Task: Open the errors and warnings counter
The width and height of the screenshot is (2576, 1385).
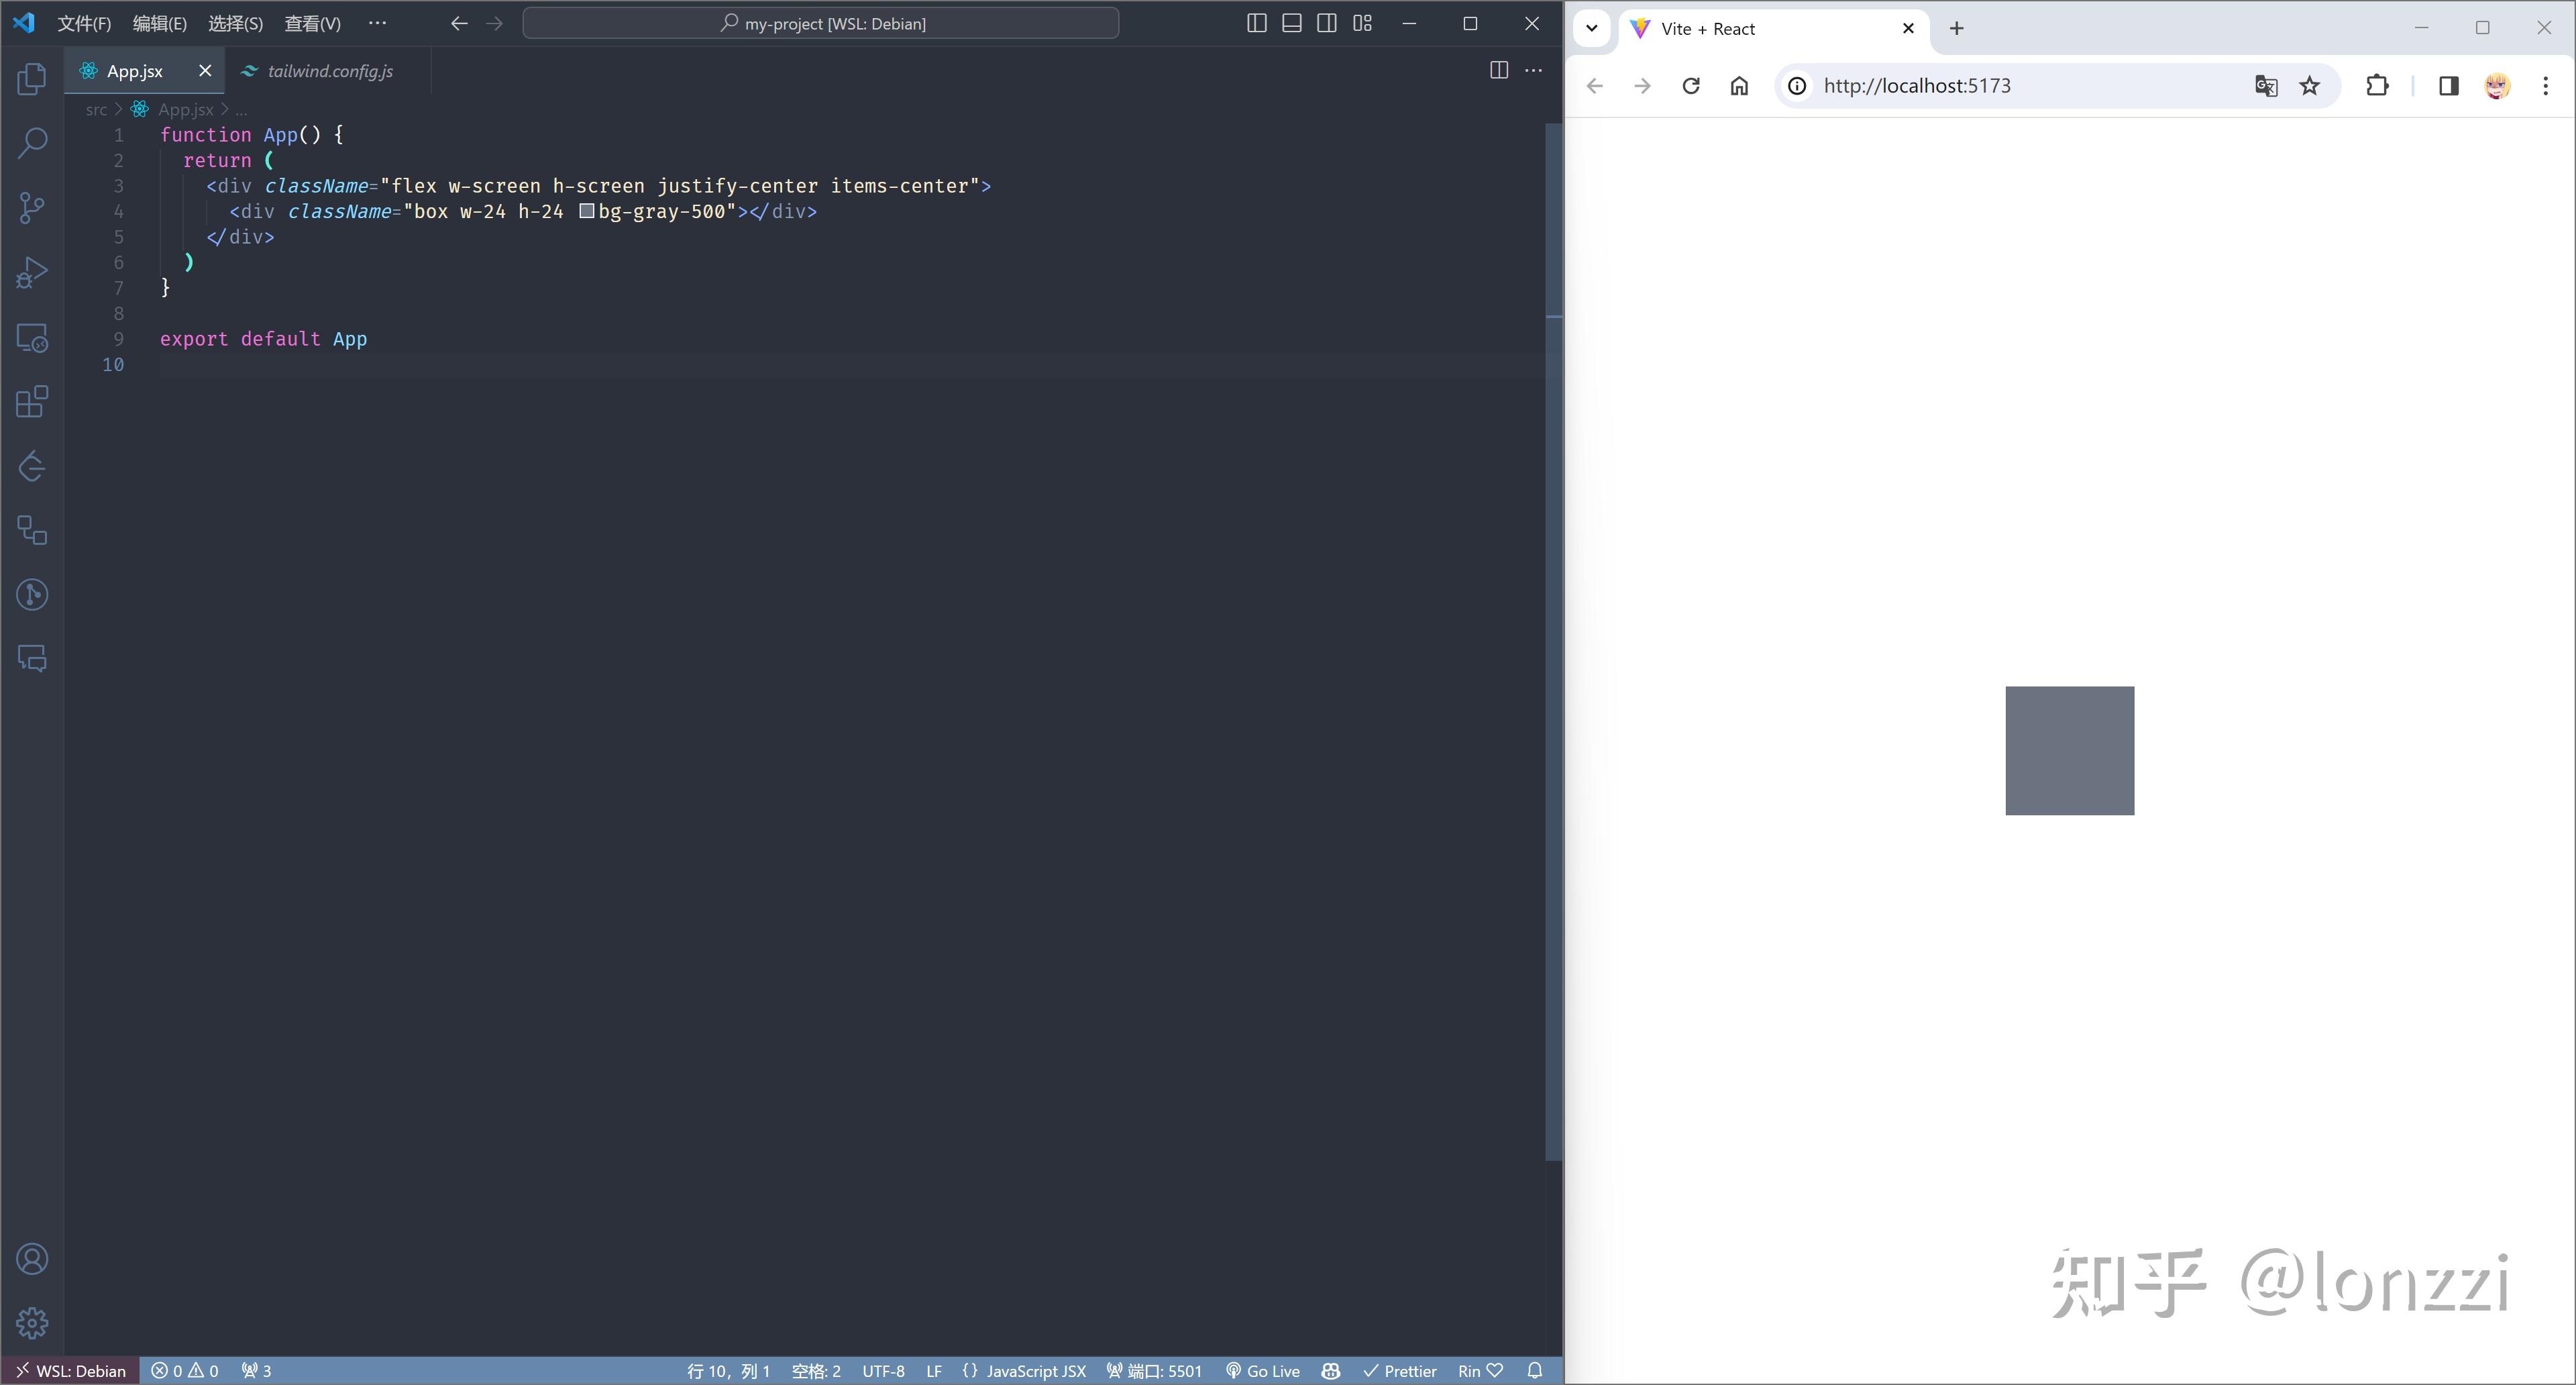Action: pos(185,1371)
